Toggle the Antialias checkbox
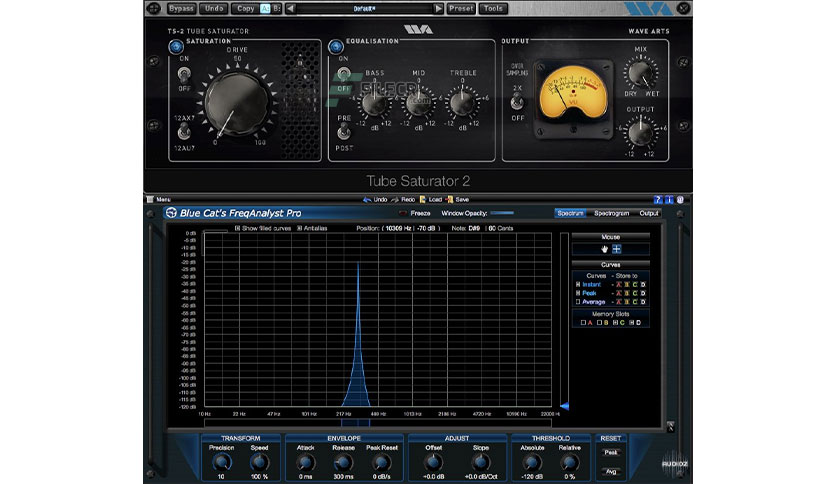The width and height of the screenshot is (836, 484). [x=299, y=228]
